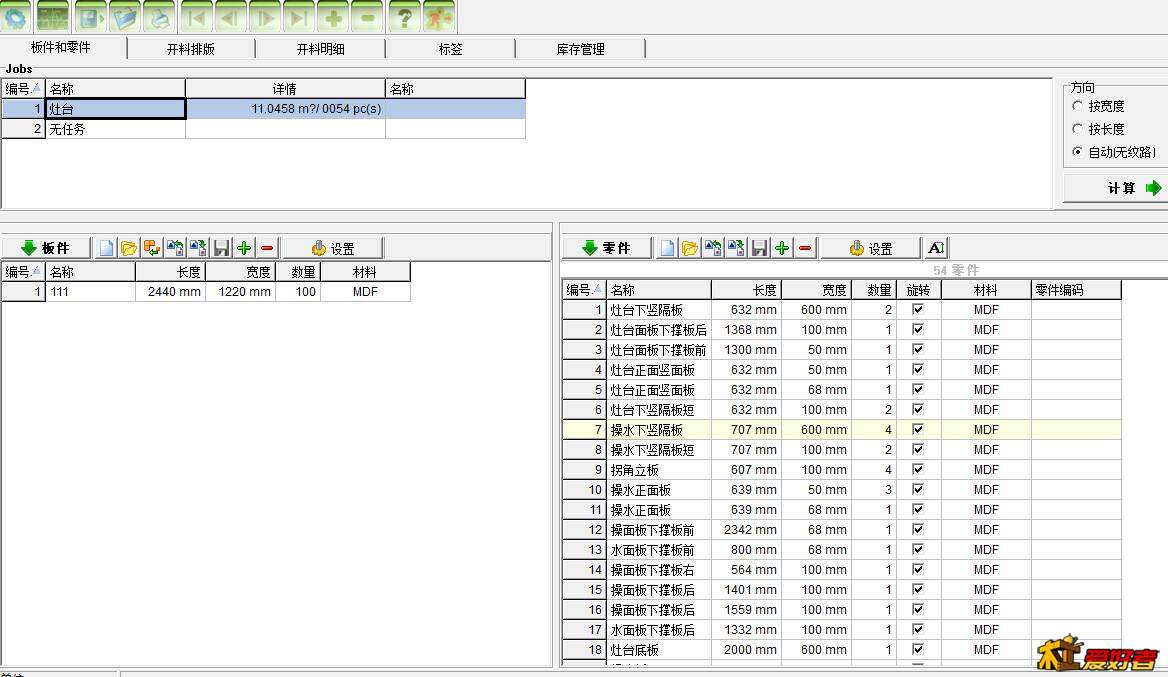Select the 灶台 job name cell

click(115, 109)
